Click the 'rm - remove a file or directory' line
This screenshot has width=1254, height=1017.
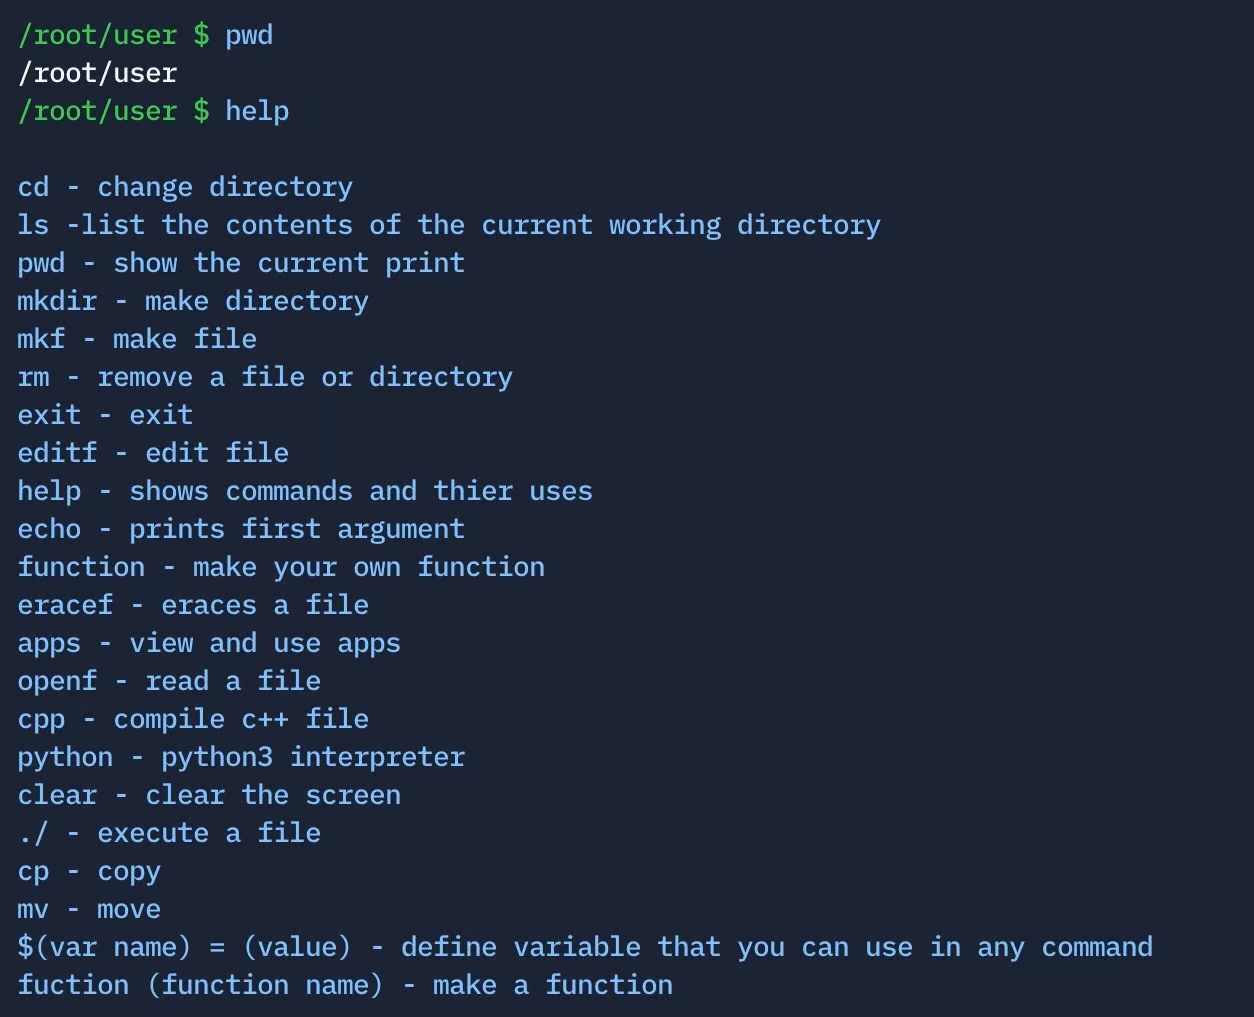click(x=265, y=377)
